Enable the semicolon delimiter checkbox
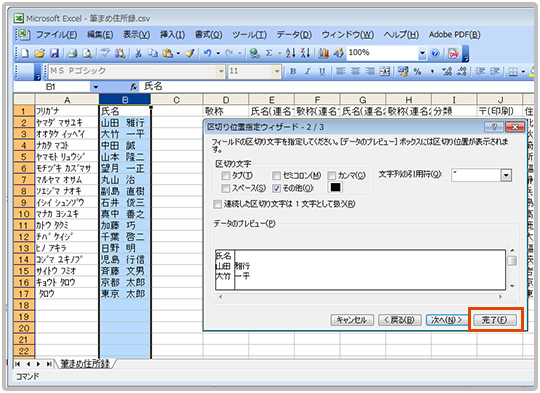540x393 pixels. (x=276, y=176)
